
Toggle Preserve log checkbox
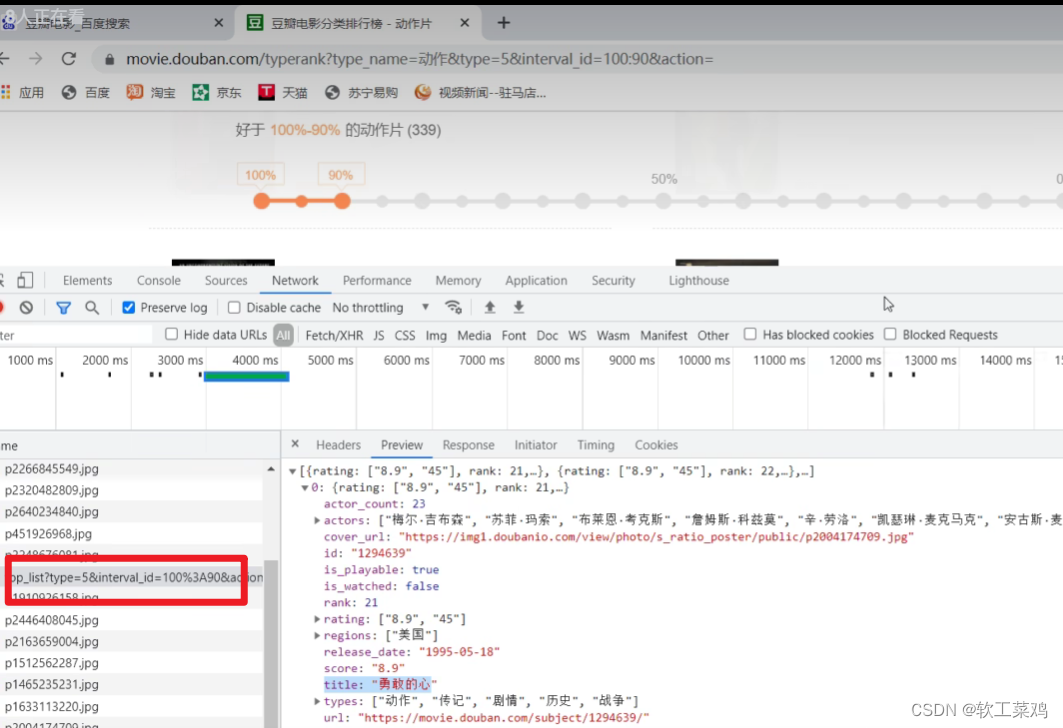[129, 308]
